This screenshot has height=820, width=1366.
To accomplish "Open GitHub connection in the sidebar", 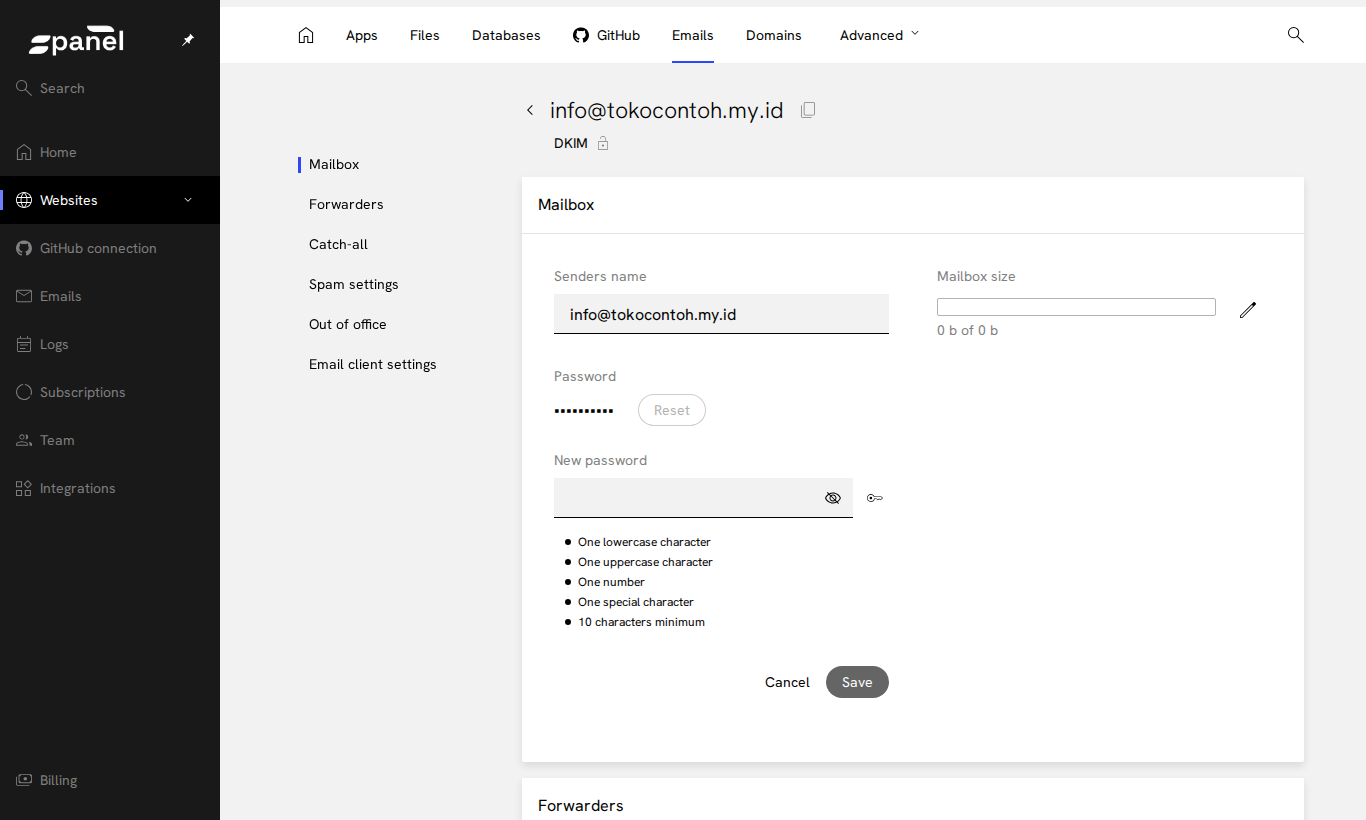I will [x=110, y=248].
